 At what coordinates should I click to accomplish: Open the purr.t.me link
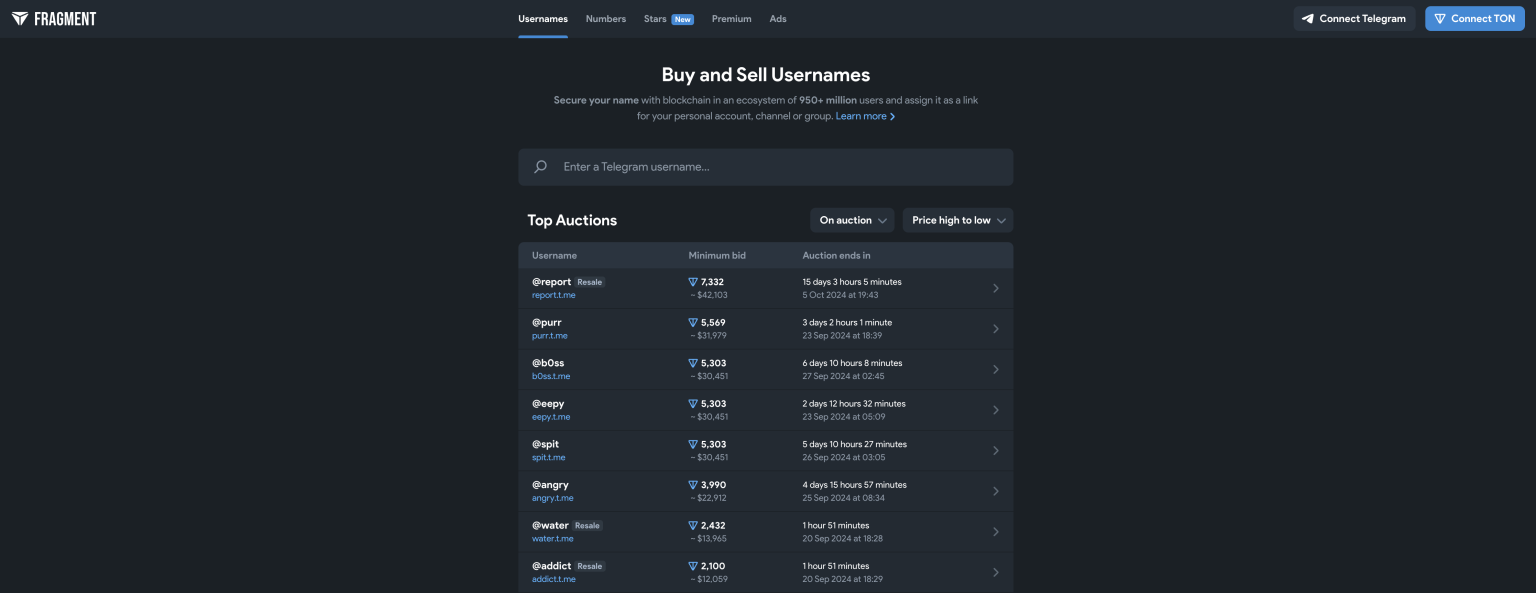[550, 336]
